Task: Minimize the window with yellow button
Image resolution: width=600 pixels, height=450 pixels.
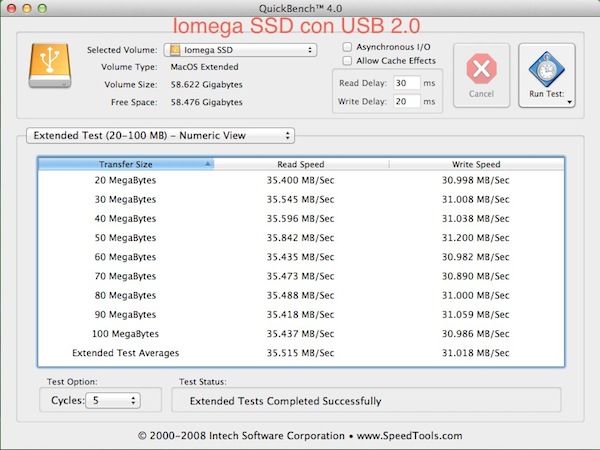Action: (27, 8)
